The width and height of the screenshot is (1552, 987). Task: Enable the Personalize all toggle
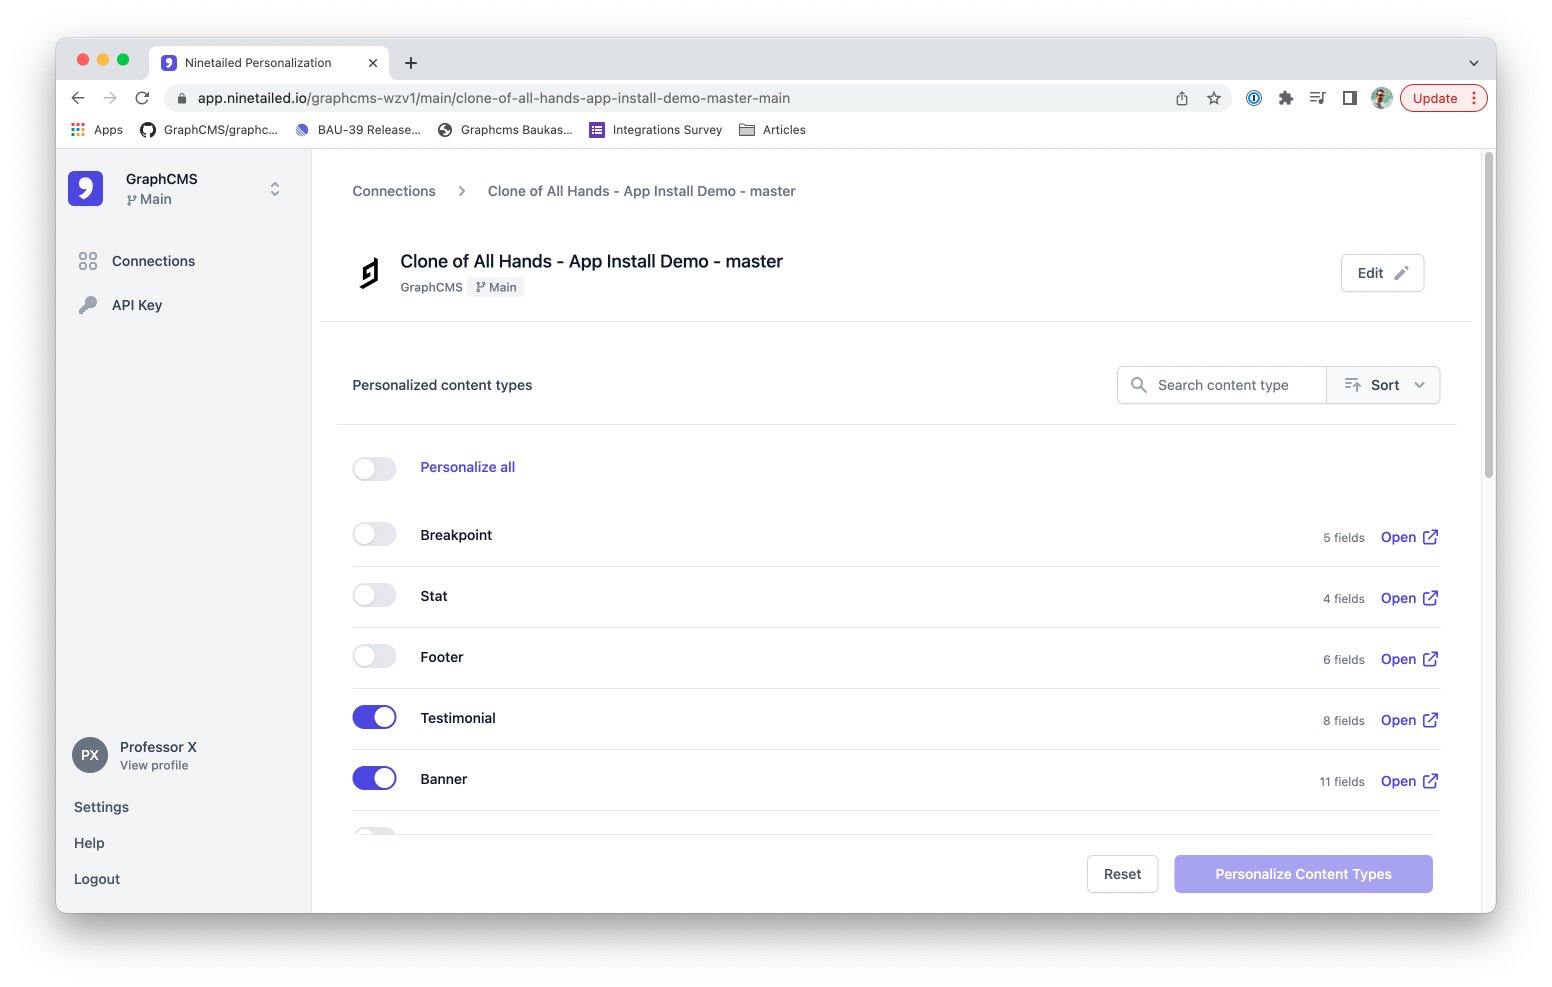375,468
